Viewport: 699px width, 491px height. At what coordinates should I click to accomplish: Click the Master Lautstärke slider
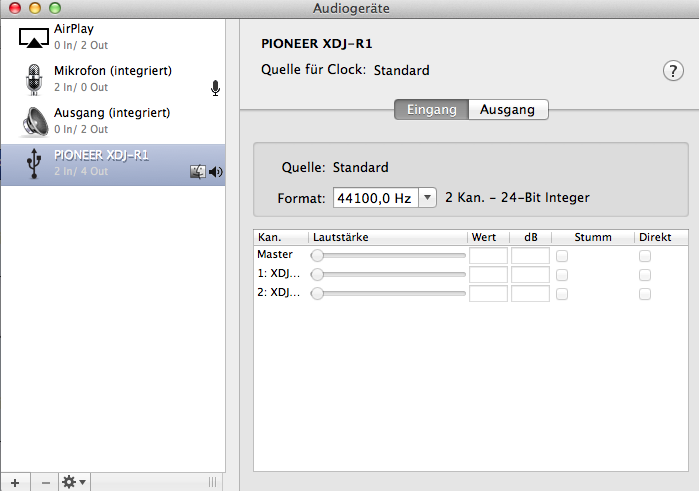pos(390,256)
